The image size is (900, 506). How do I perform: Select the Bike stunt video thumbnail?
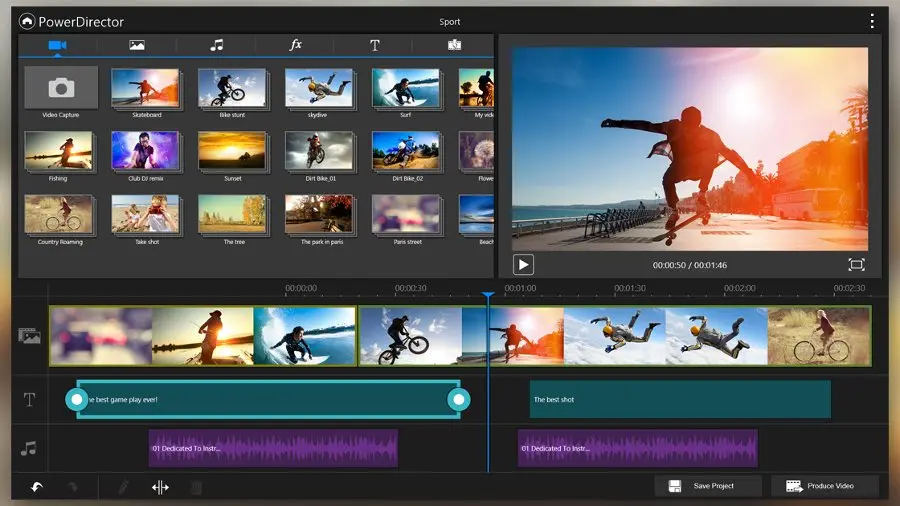[232, 88]
